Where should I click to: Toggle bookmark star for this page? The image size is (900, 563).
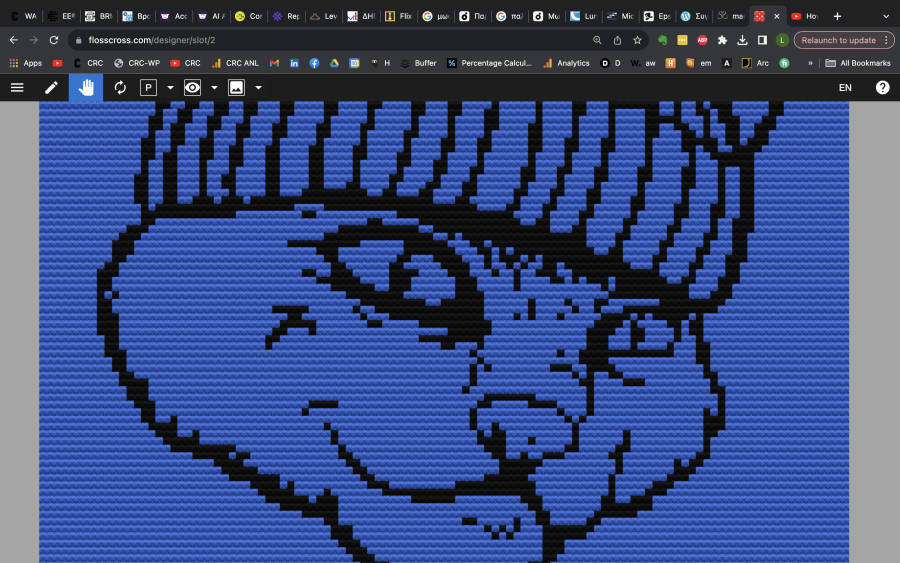pos(637,40)
